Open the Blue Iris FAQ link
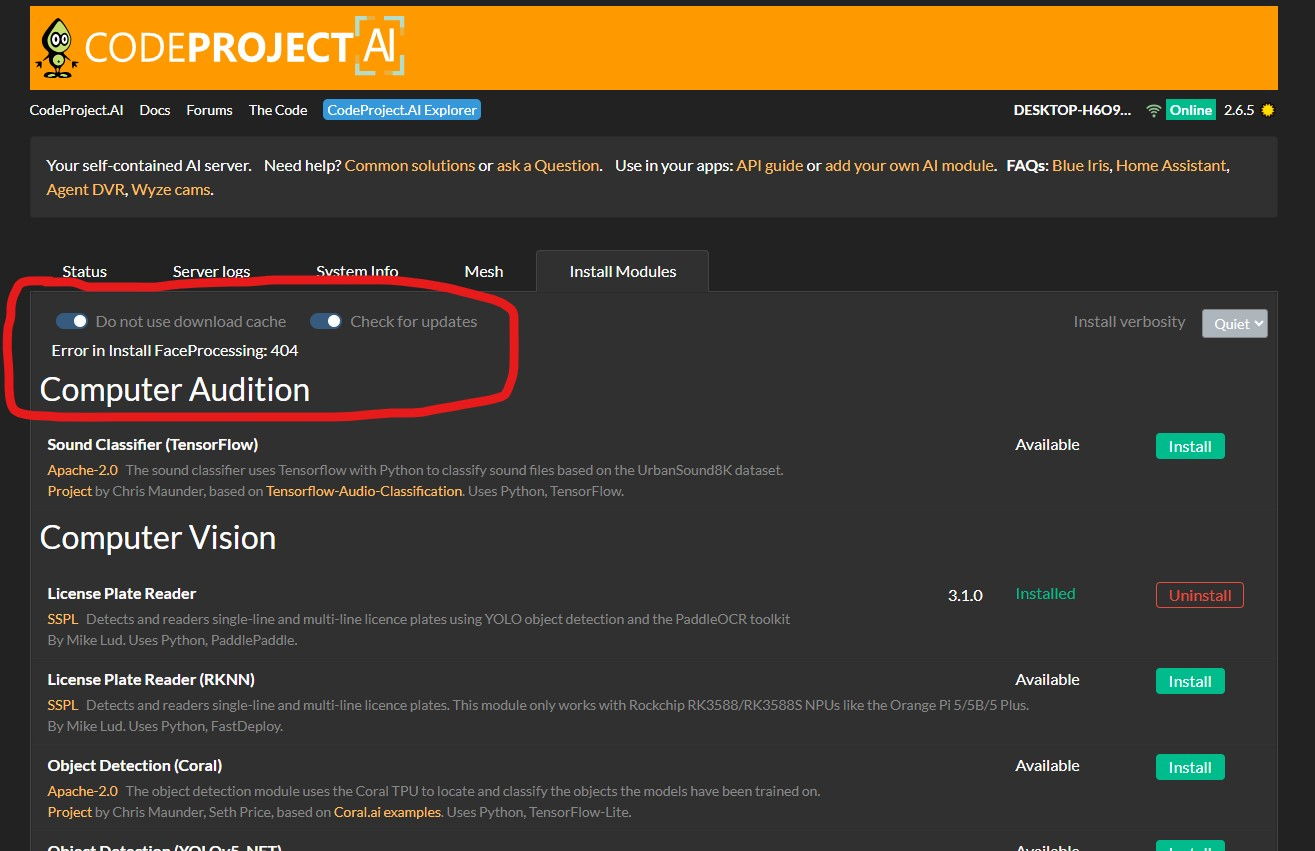 tap(1080, 165)
